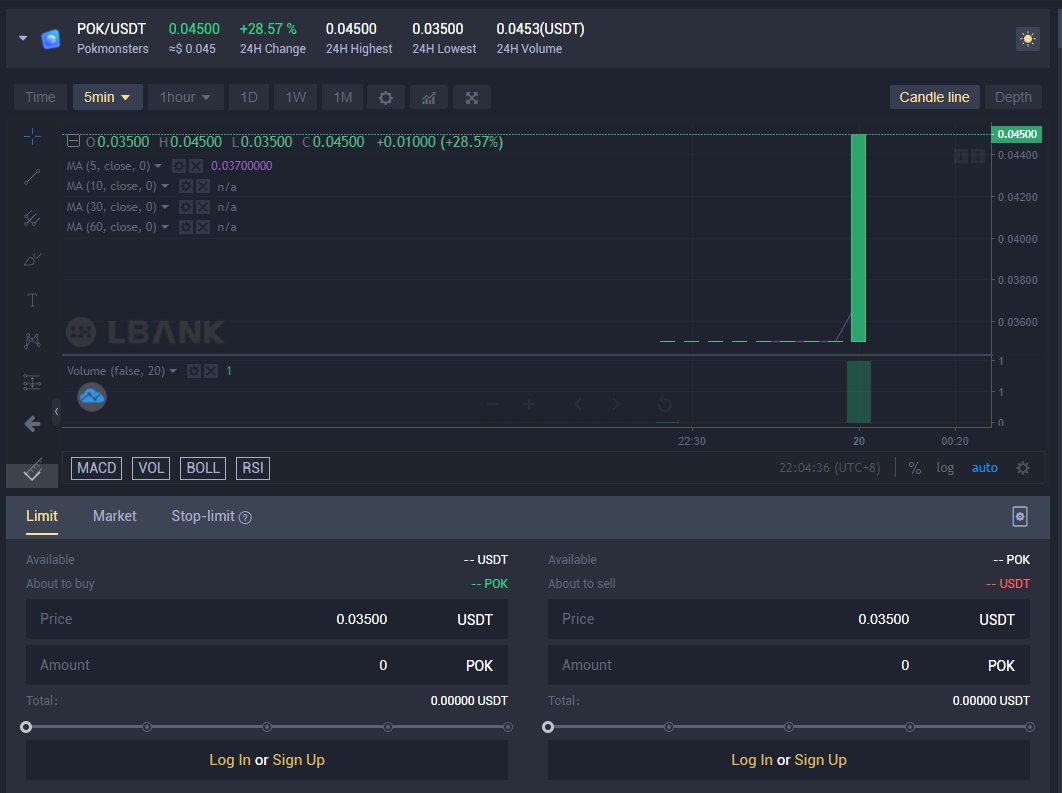1062x793 pixels.
Task: Open MA 30 indicator settings gear
Action: [x=186, y=207]
